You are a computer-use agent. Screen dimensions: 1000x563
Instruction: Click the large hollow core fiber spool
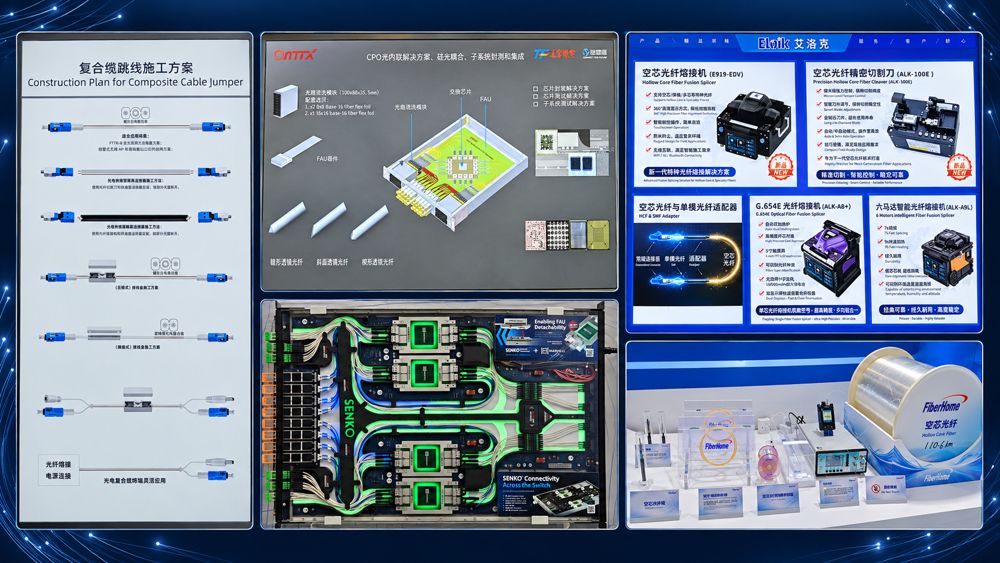point(915,403)
